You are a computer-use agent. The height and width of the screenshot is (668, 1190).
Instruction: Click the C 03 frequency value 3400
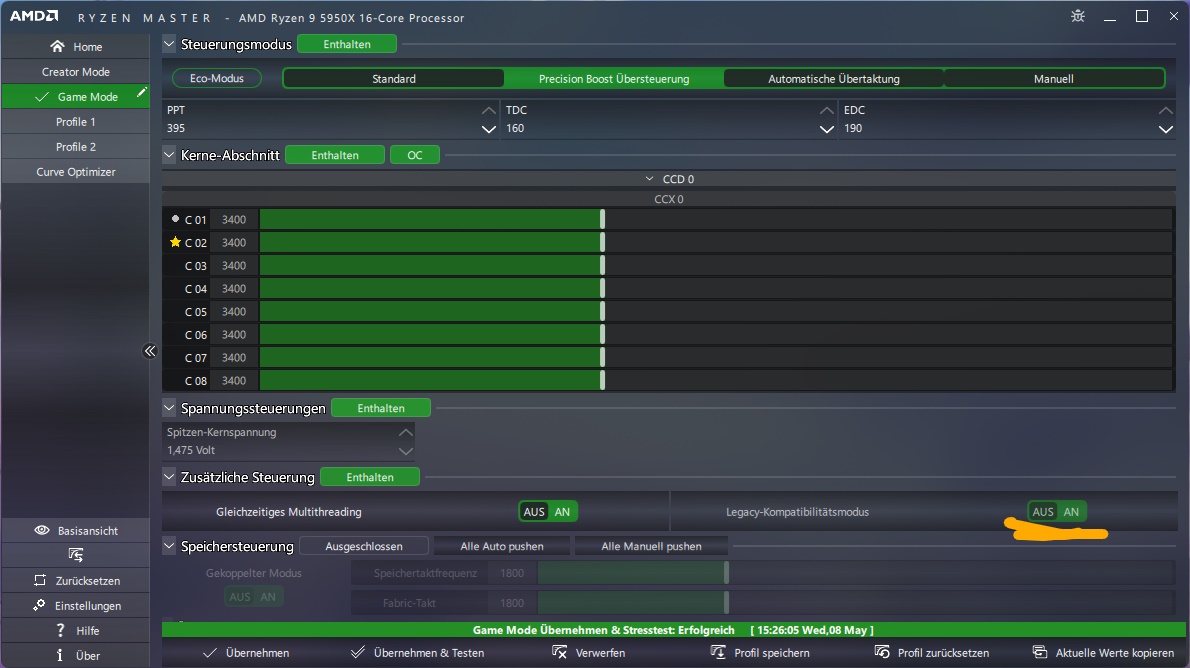pyautogui.click(x=234, y=266)
